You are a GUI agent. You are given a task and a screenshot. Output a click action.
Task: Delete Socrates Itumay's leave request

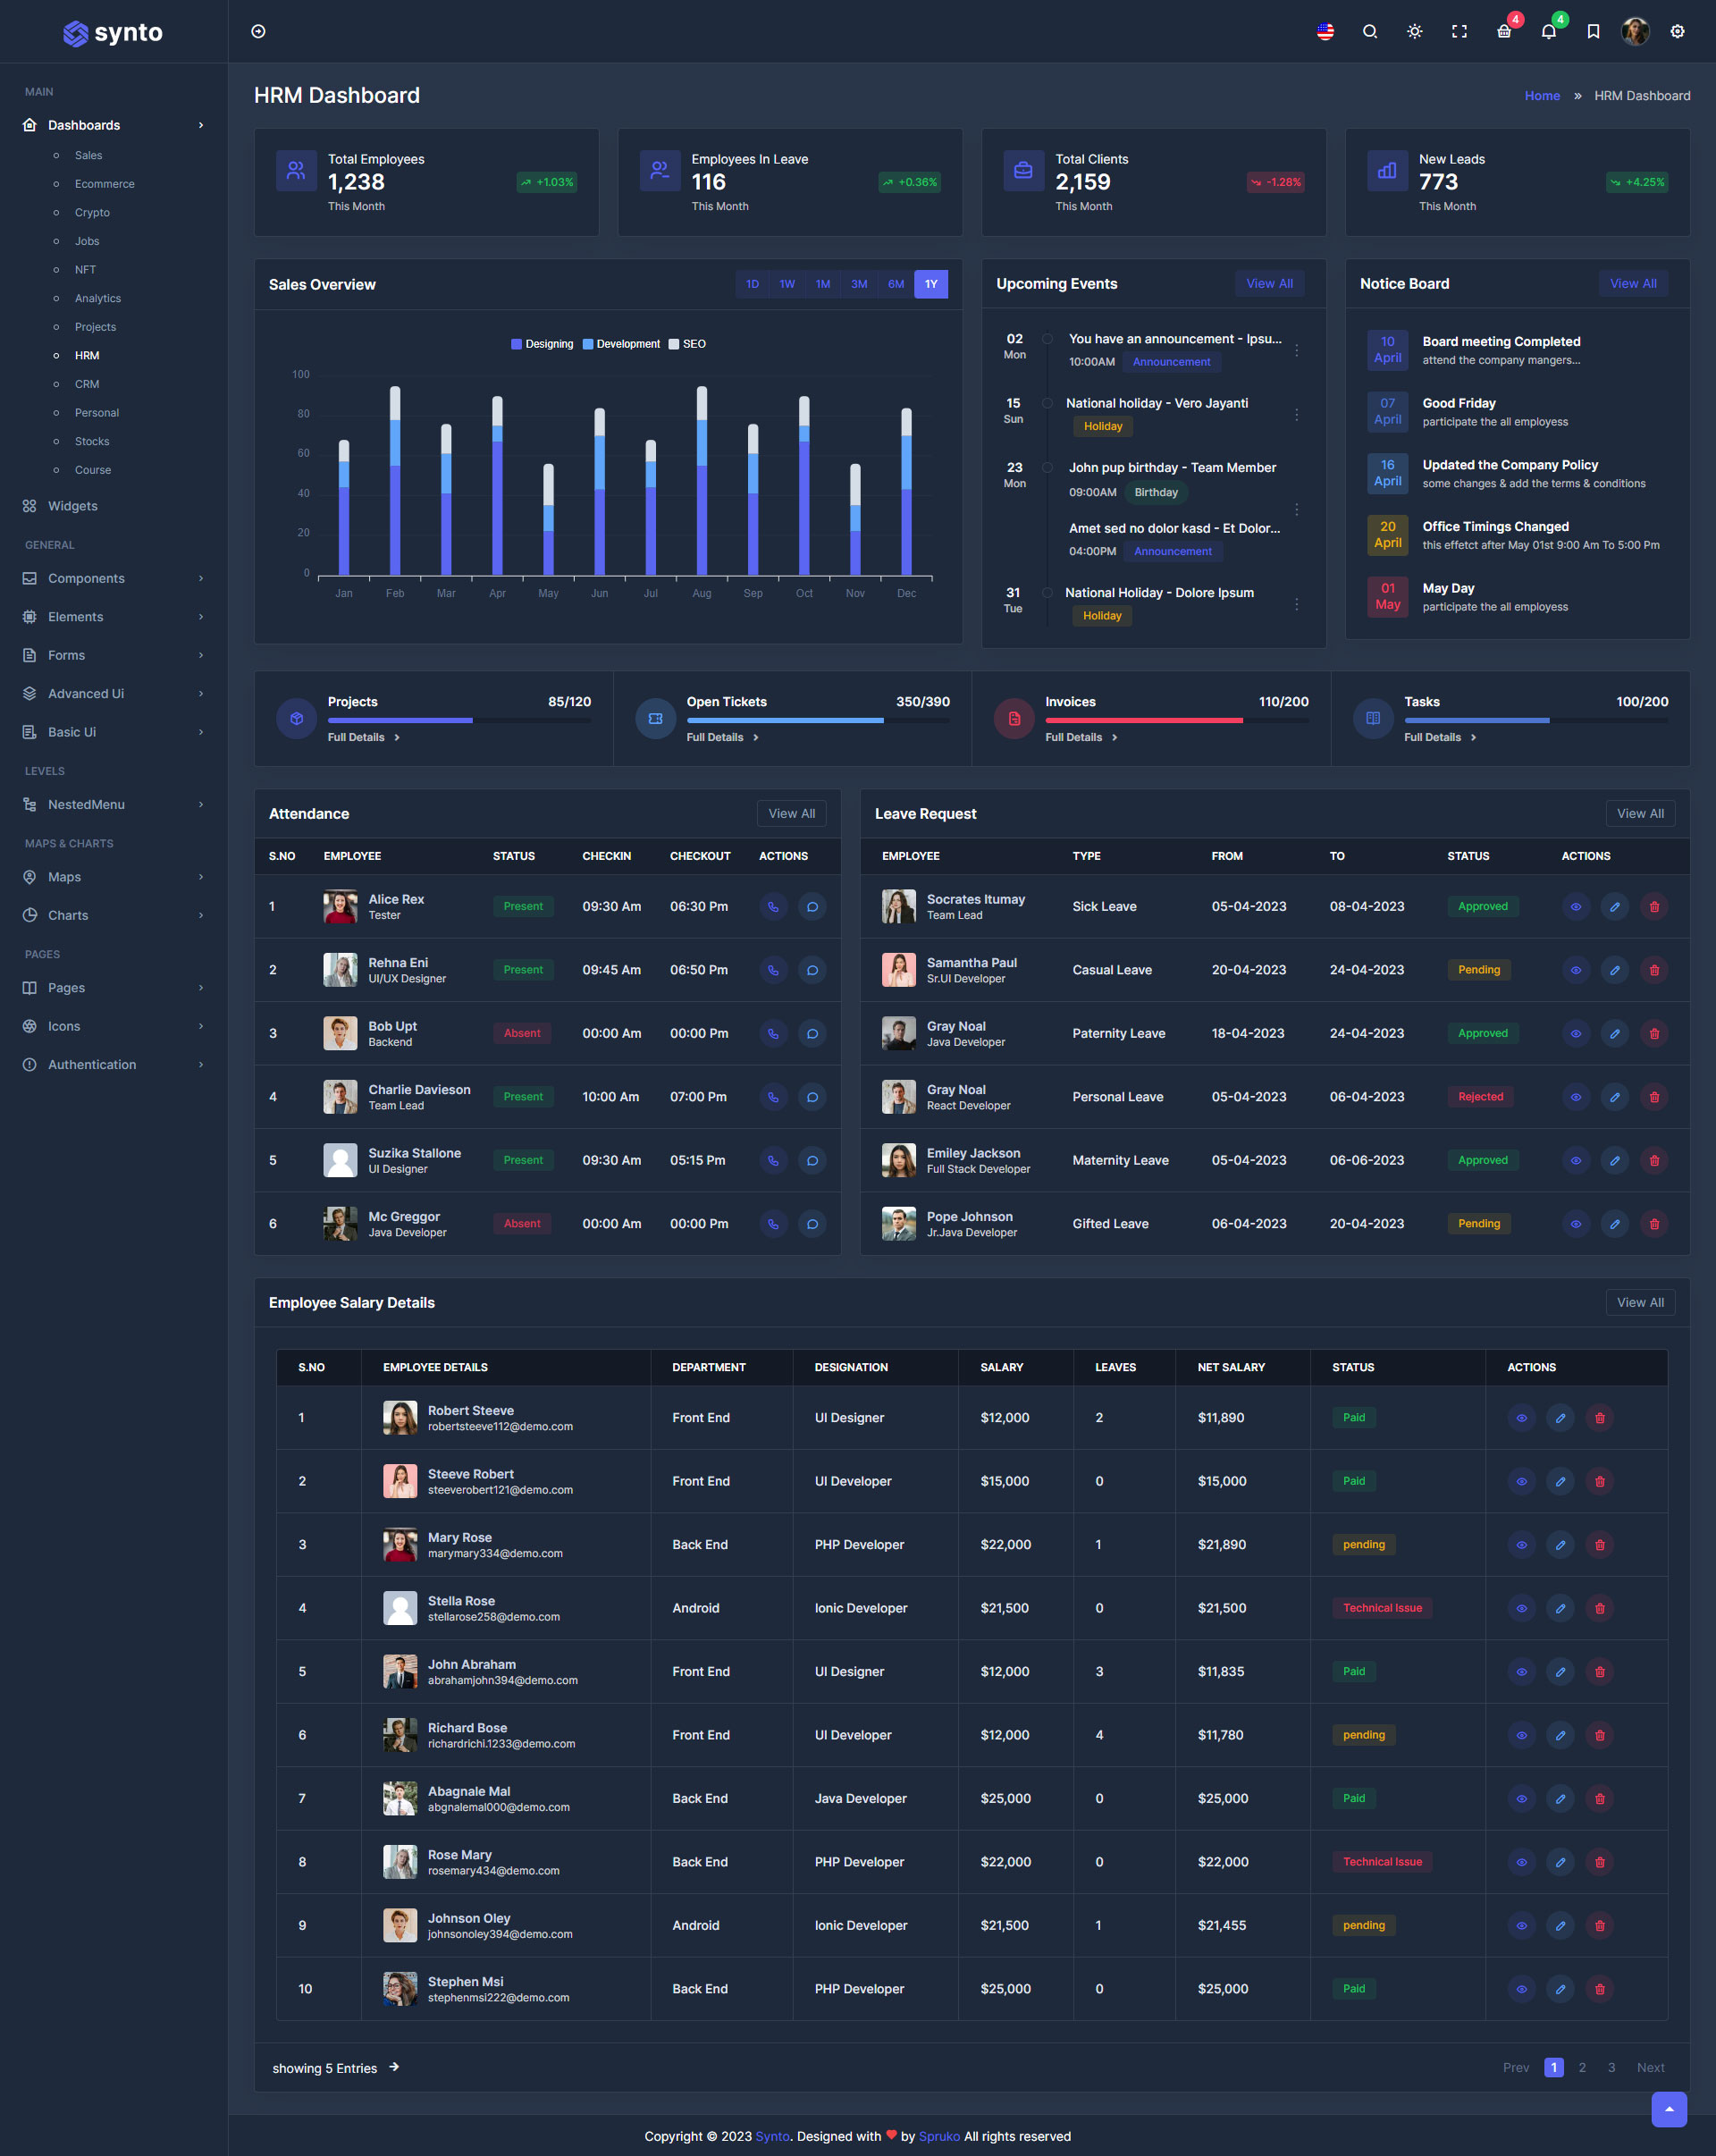[1654, 907]
